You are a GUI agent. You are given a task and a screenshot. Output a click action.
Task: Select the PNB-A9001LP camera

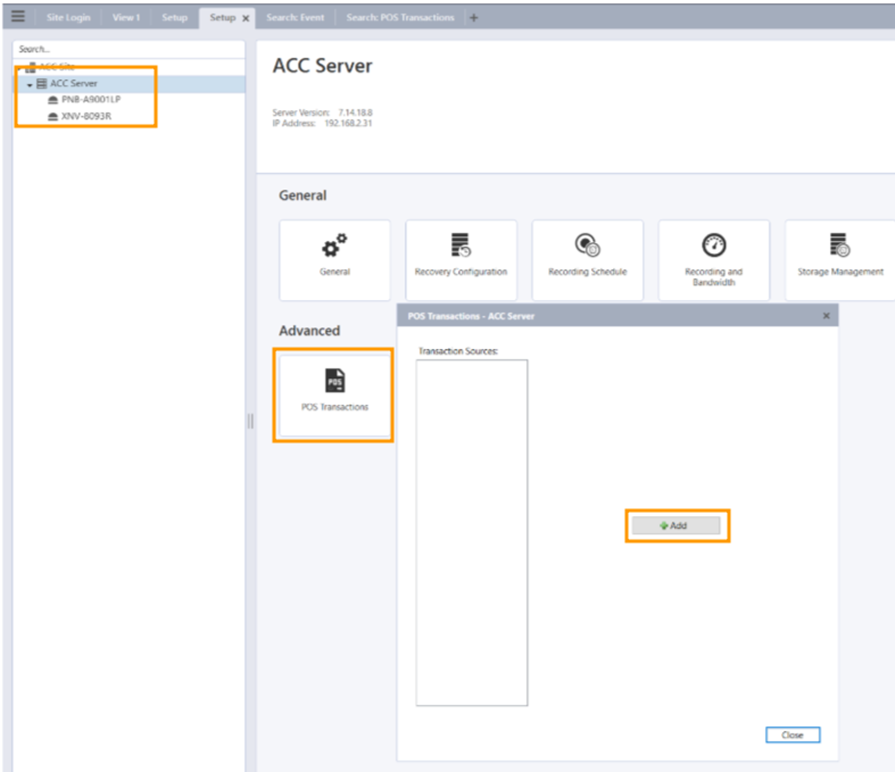[91, 100]
